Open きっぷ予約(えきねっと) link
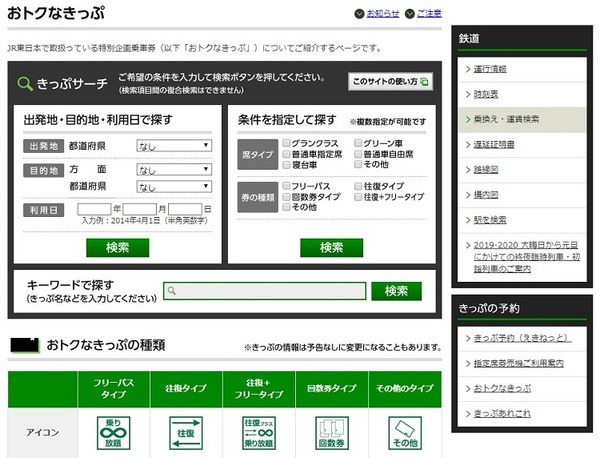The height and width of the screenshot is (458, 600). coord(522,338)
